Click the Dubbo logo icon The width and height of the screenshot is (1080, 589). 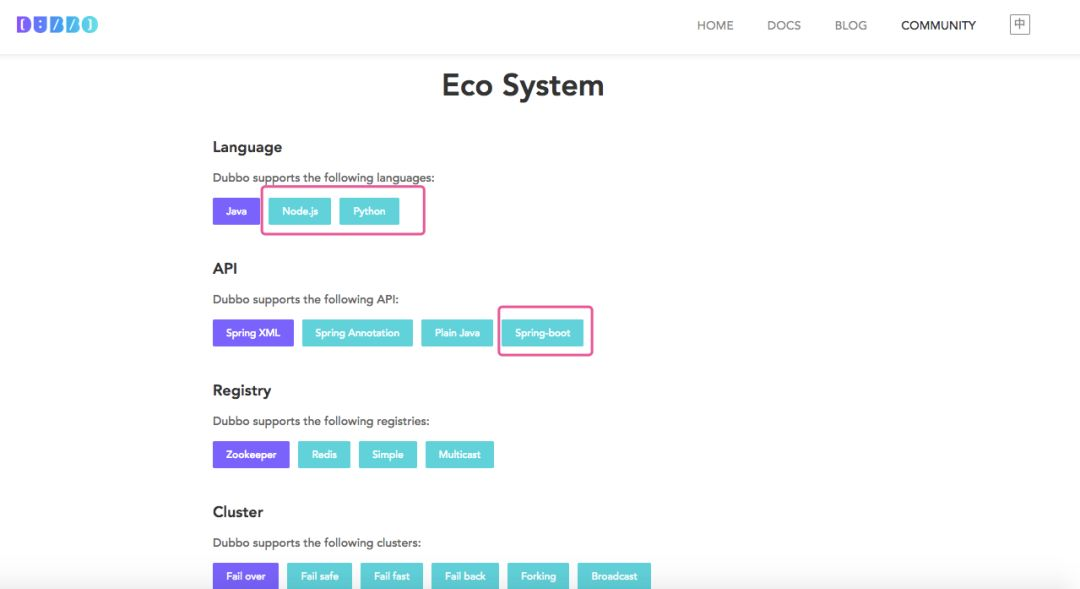(57, 25)
